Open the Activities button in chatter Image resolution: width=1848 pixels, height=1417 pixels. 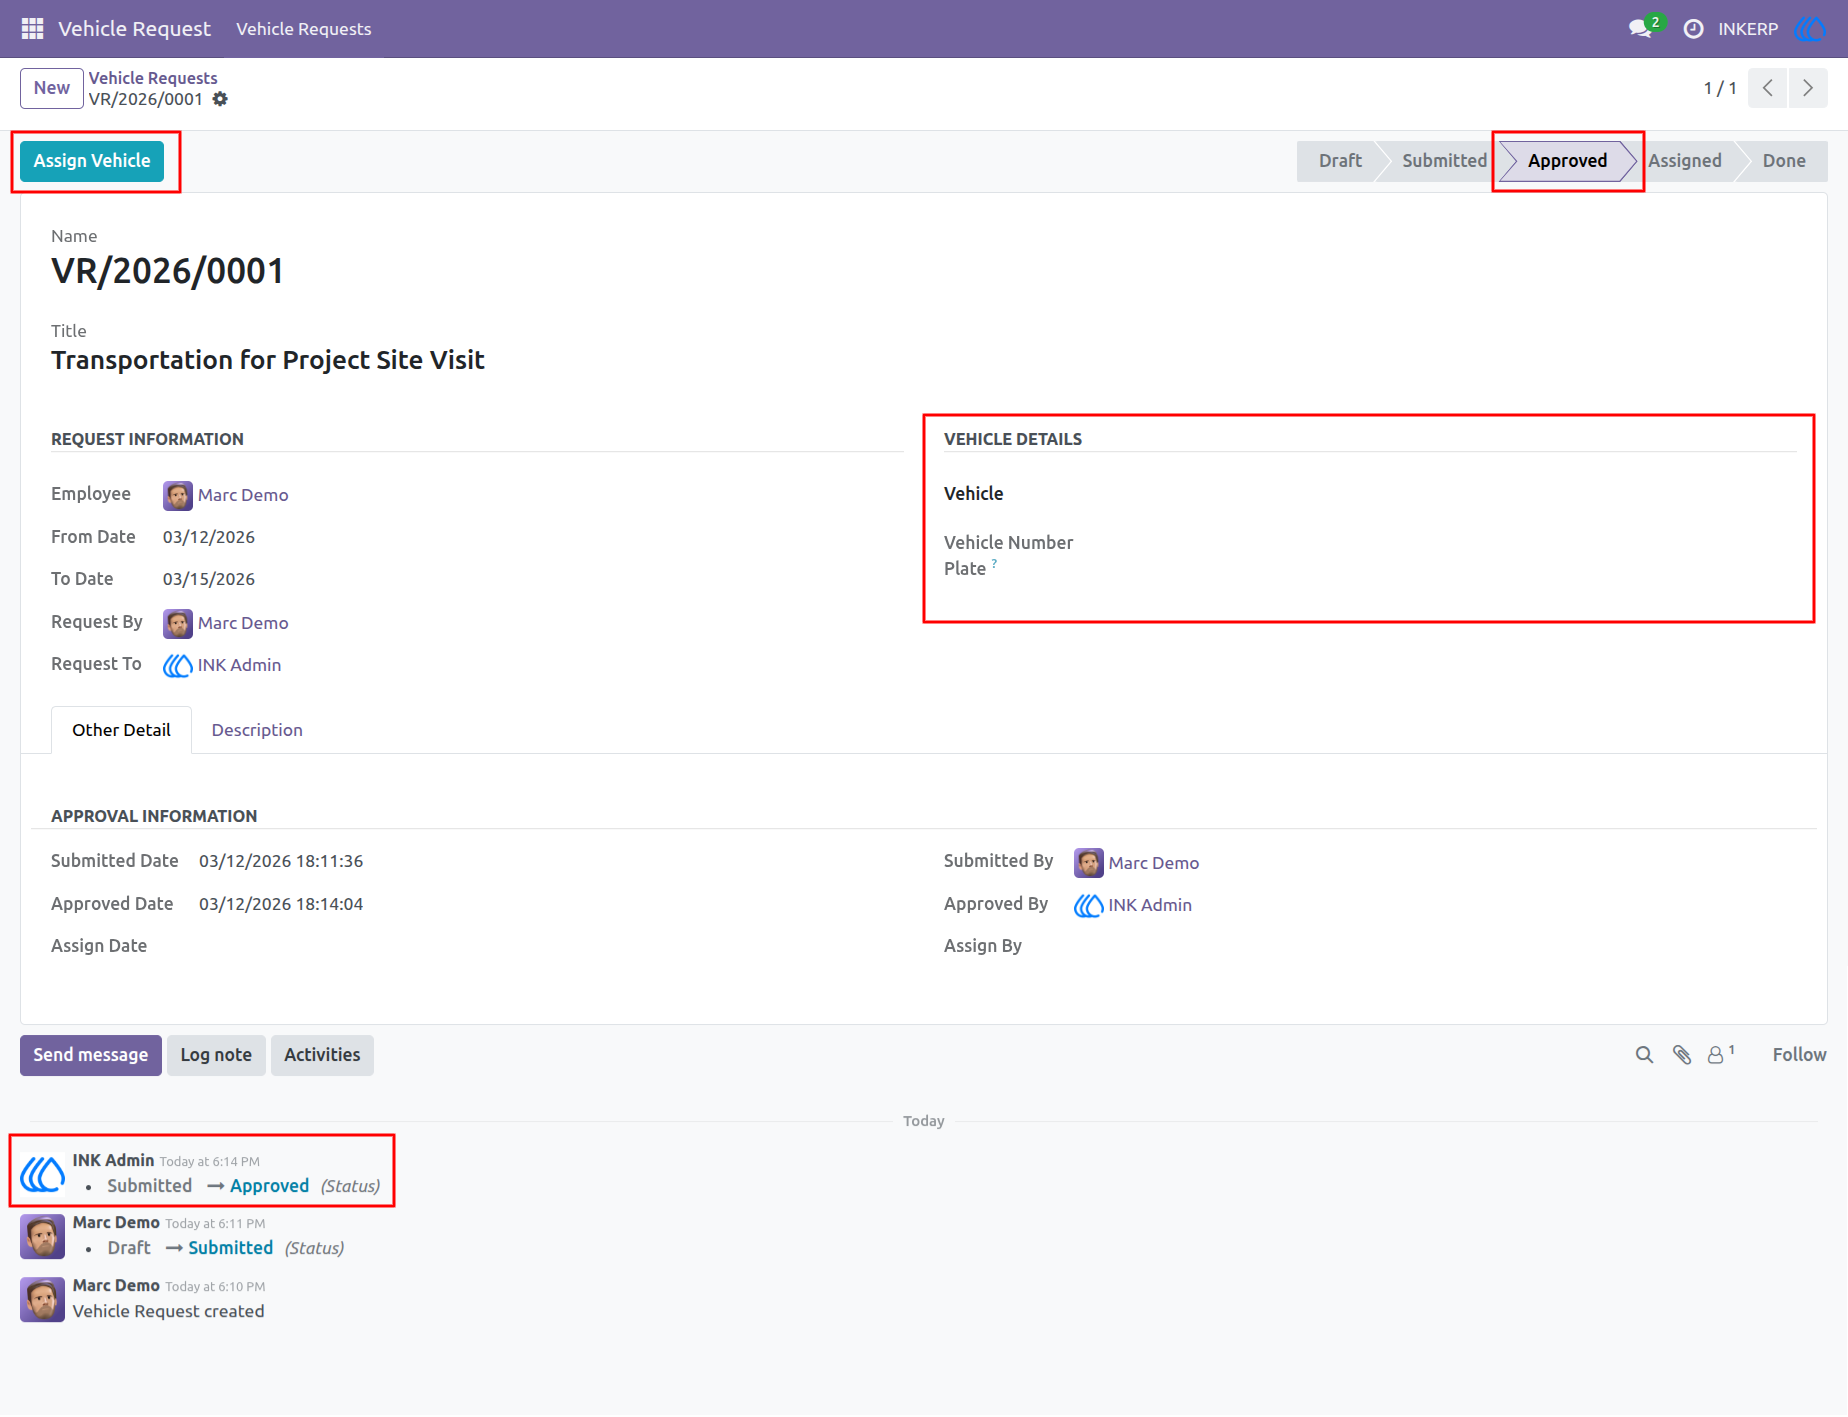click(322, 1055)
